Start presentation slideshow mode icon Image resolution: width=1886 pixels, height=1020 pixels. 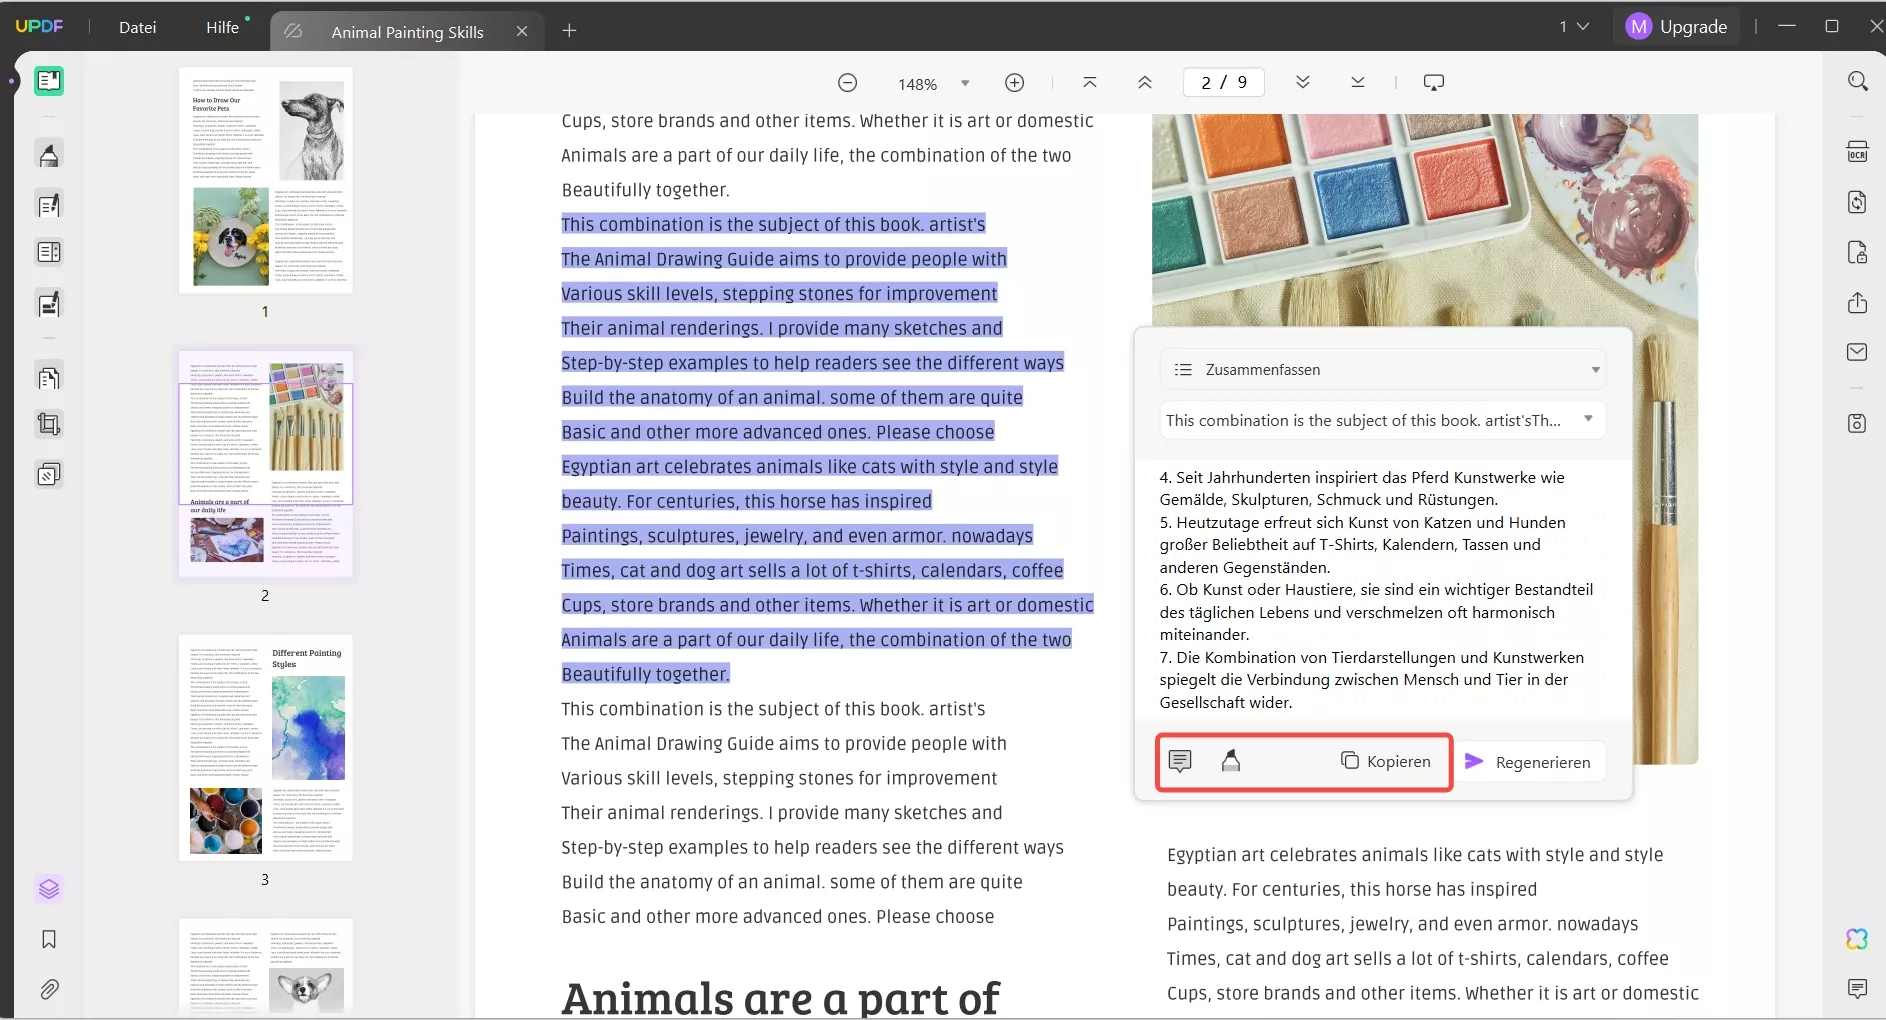(1433, 83)
